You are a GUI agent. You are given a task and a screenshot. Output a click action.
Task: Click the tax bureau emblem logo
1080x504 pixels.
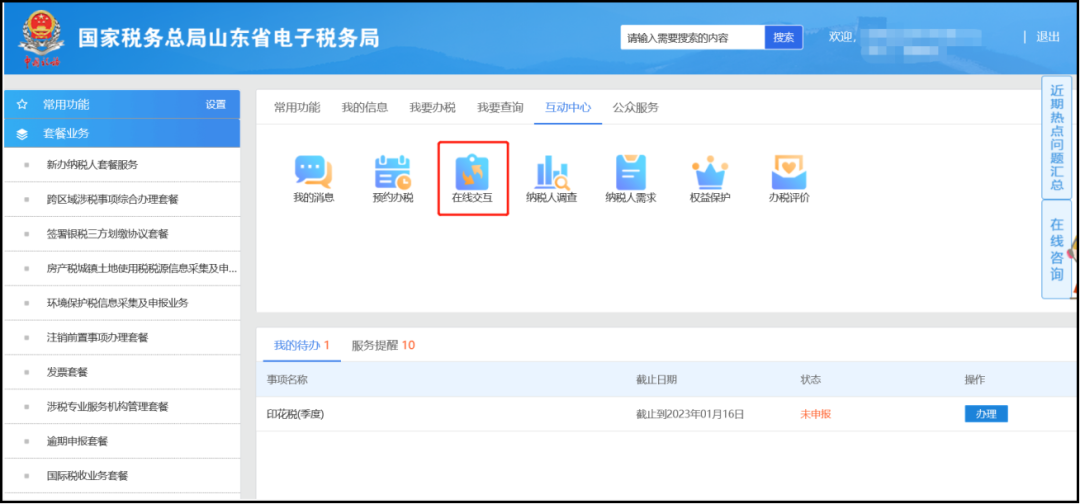coord(42,38)
